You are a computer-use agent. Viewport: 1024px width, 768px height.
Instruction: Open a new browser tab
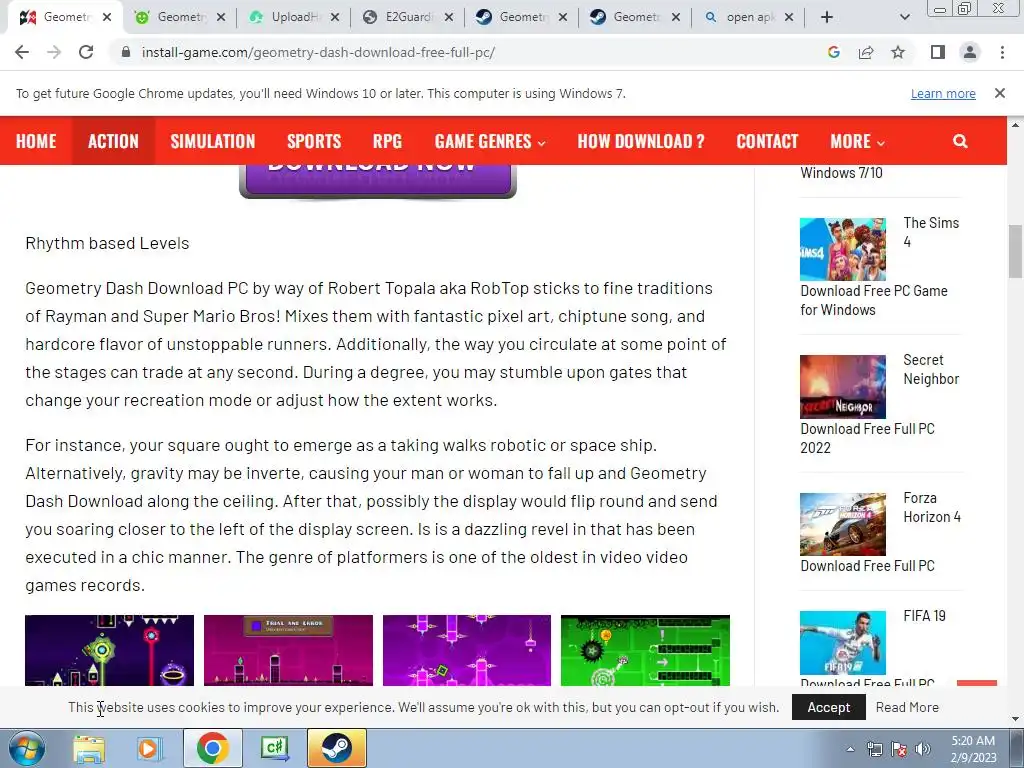click(x=827, y=17)
